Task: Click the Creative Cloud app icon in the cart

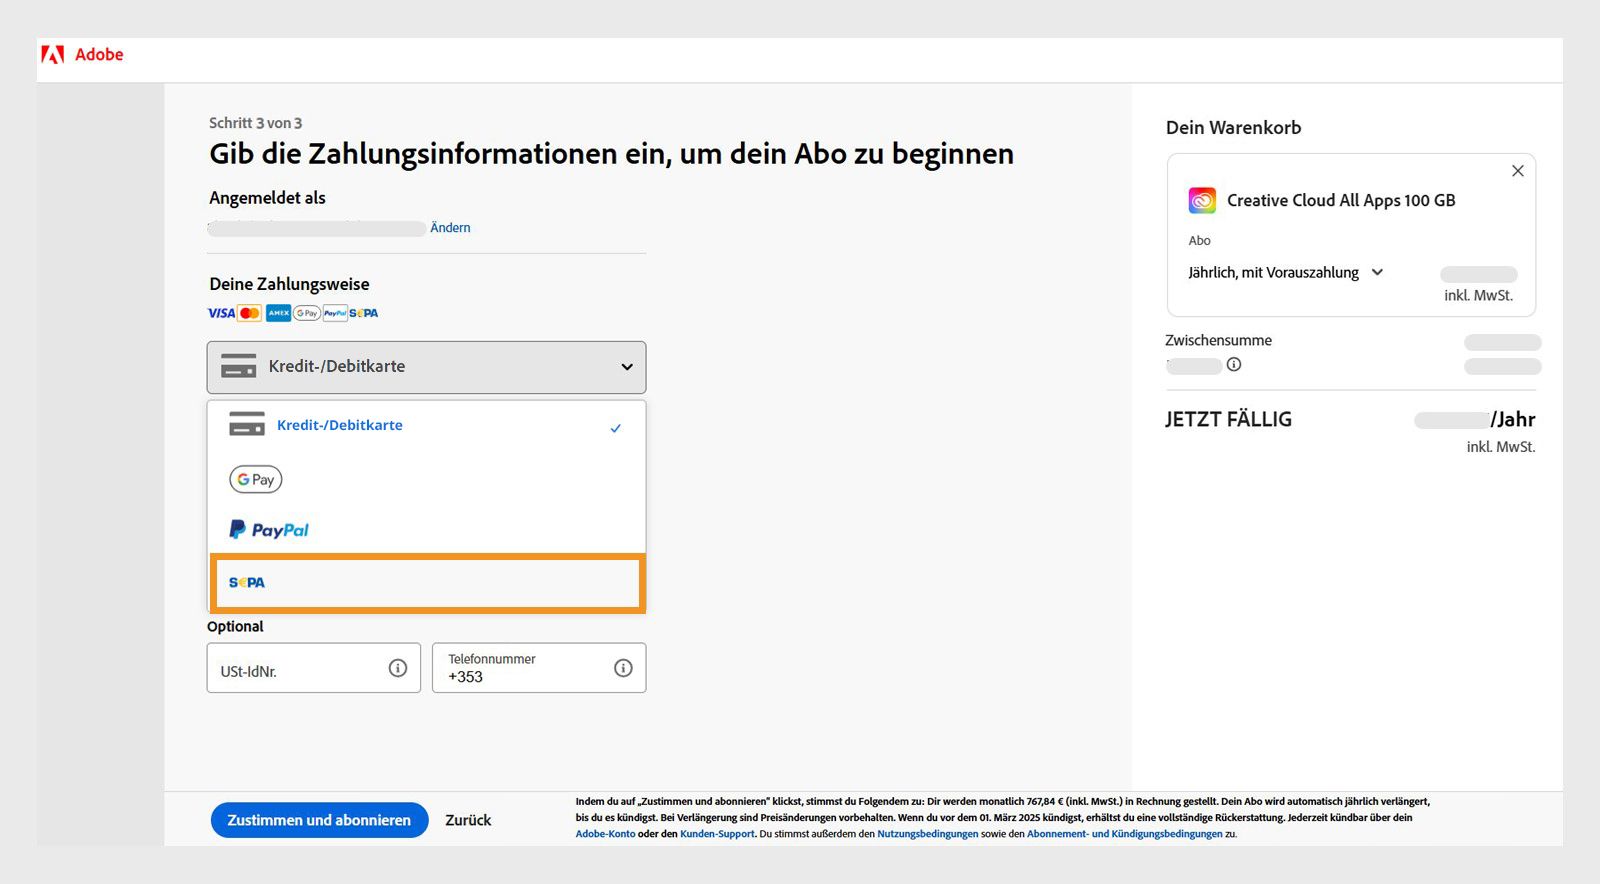Action: click(x=1202, y=200)
